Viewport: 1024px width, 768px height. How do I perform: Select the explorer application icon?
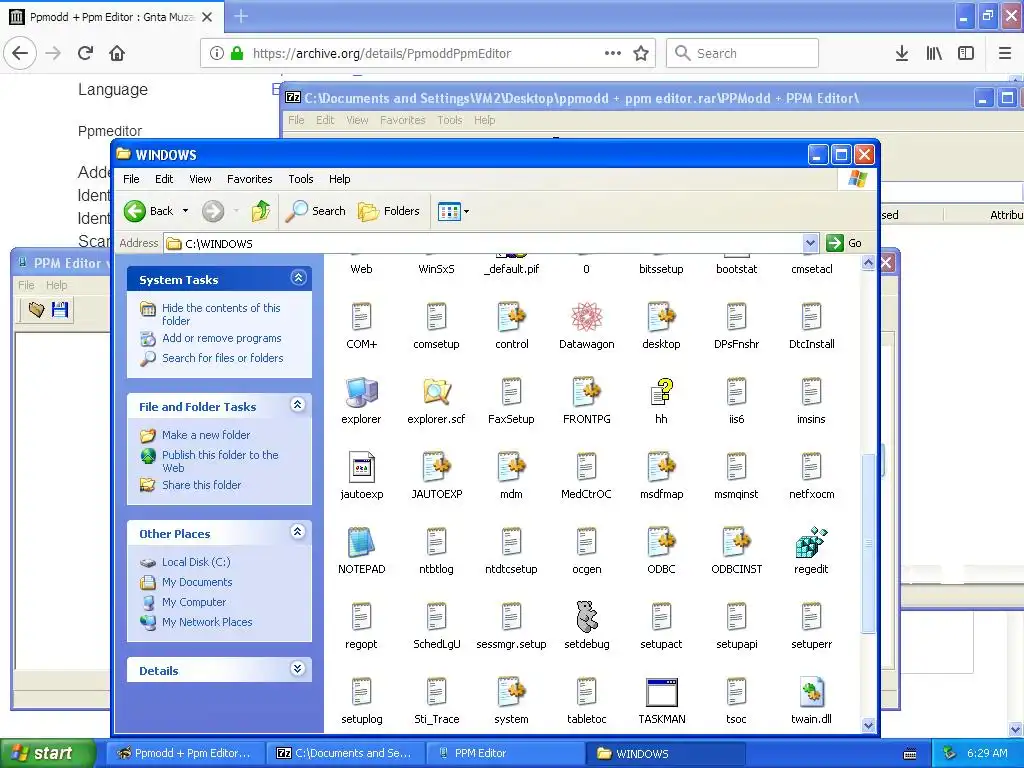pyautogui.click(x=361, y=392)
